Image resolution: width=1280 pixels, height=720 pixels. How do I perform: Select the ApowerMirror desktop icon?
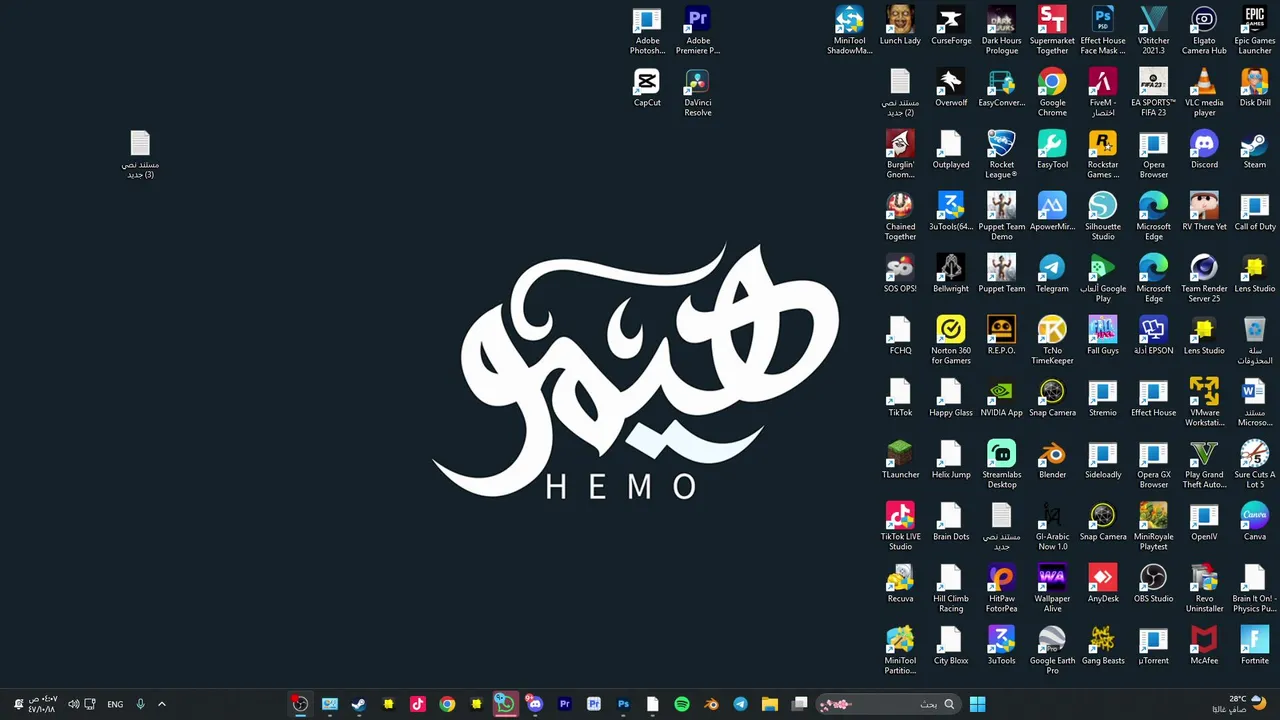[1052, 212]
